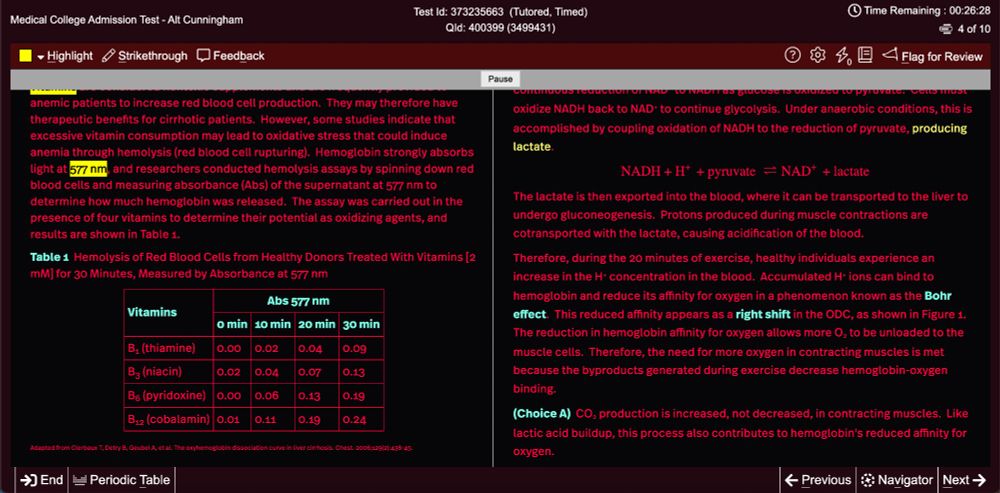The height and width of the screenshot is (493, 1000).
Task: Select the B3 (niacin) table row label
Action: (x=155, y=372)
